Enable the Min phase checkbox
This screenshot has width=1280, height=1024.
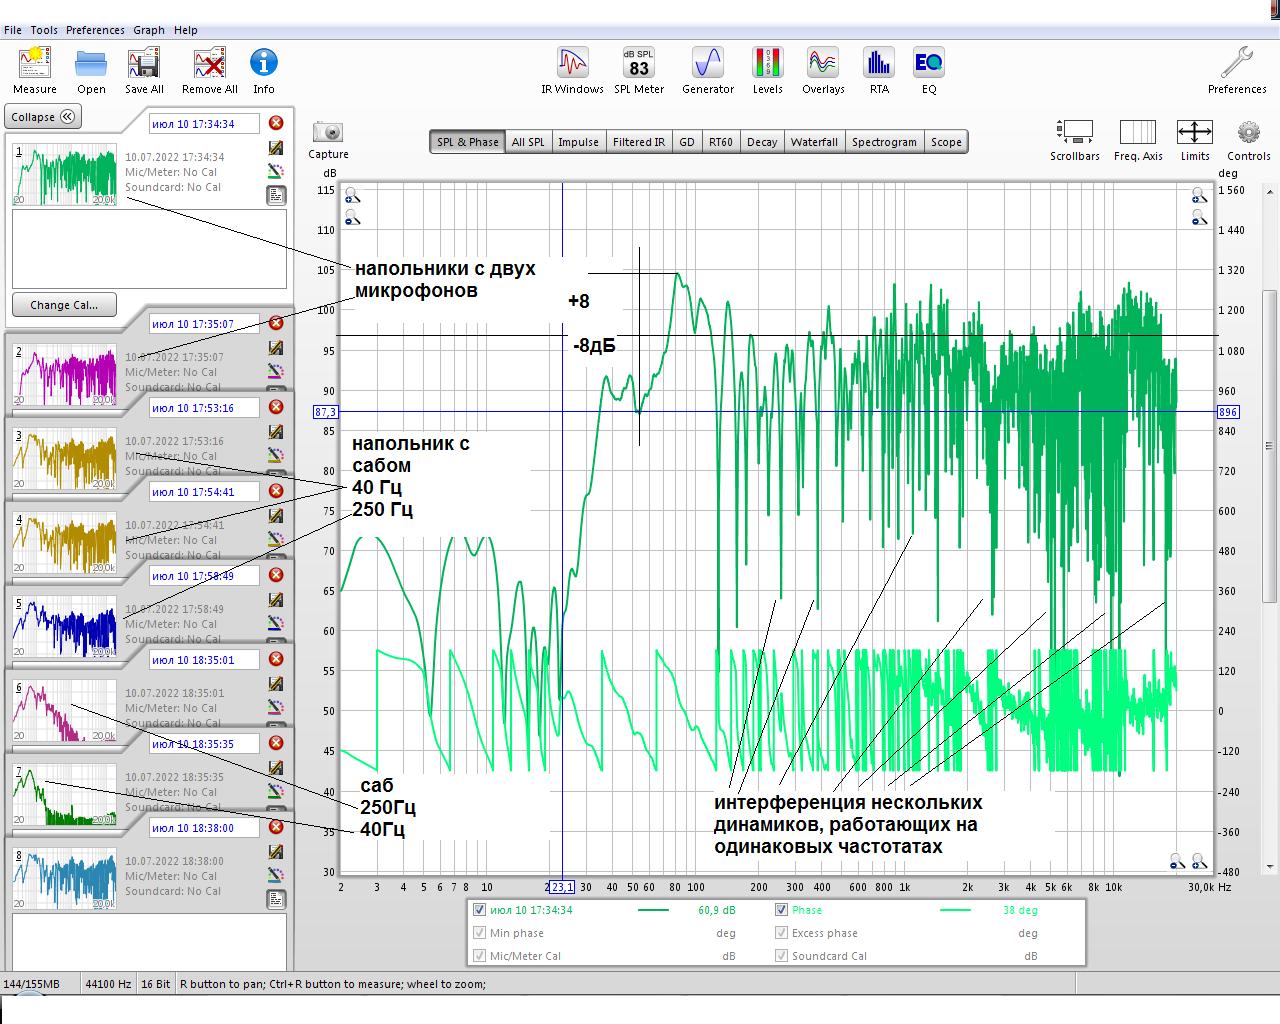(480, 933)
